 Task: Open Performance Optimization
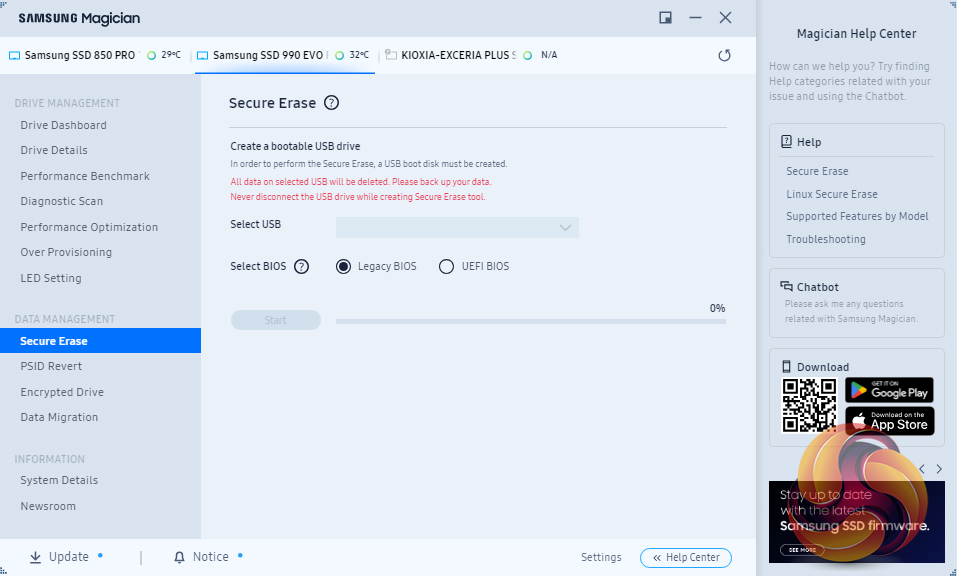(89, 227)
